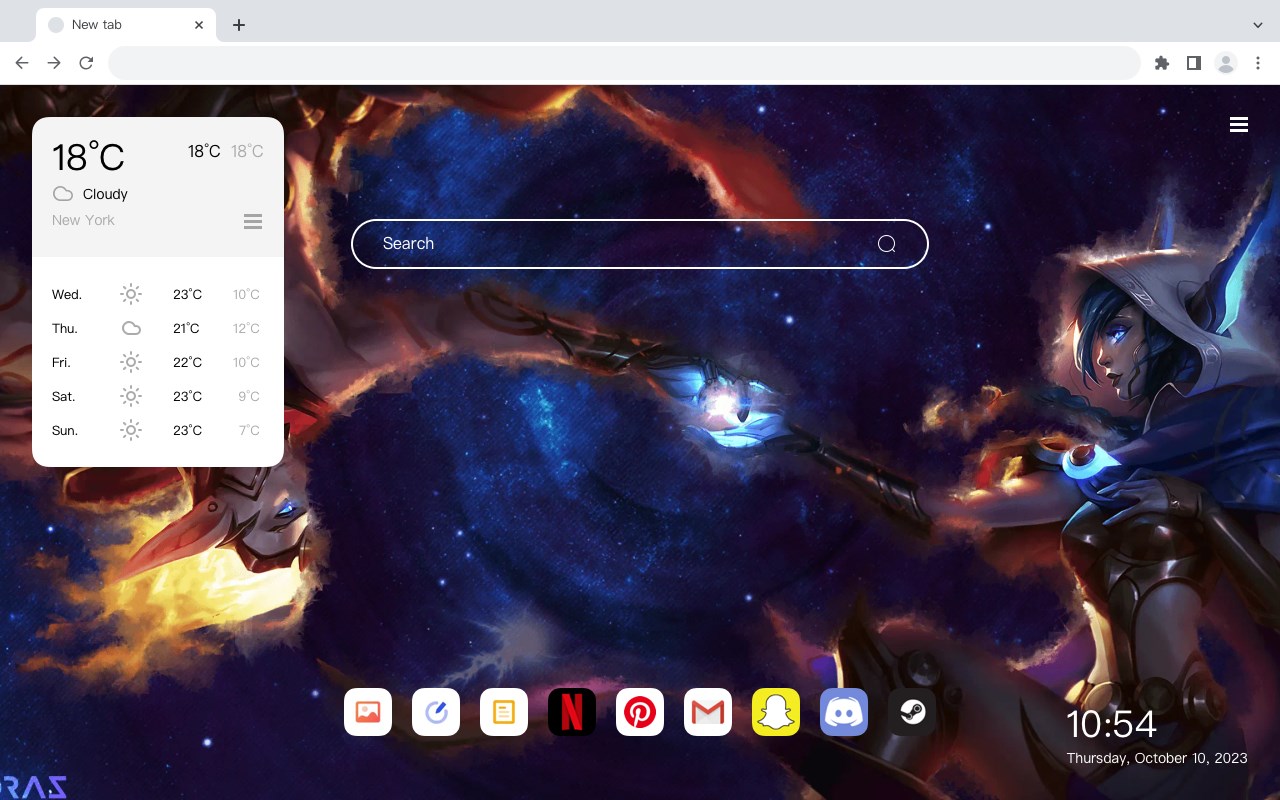The width and height of the screenshot is (1280, 800).
Task: Open the weather widget menu icon
Action: (x=253, y=221)
